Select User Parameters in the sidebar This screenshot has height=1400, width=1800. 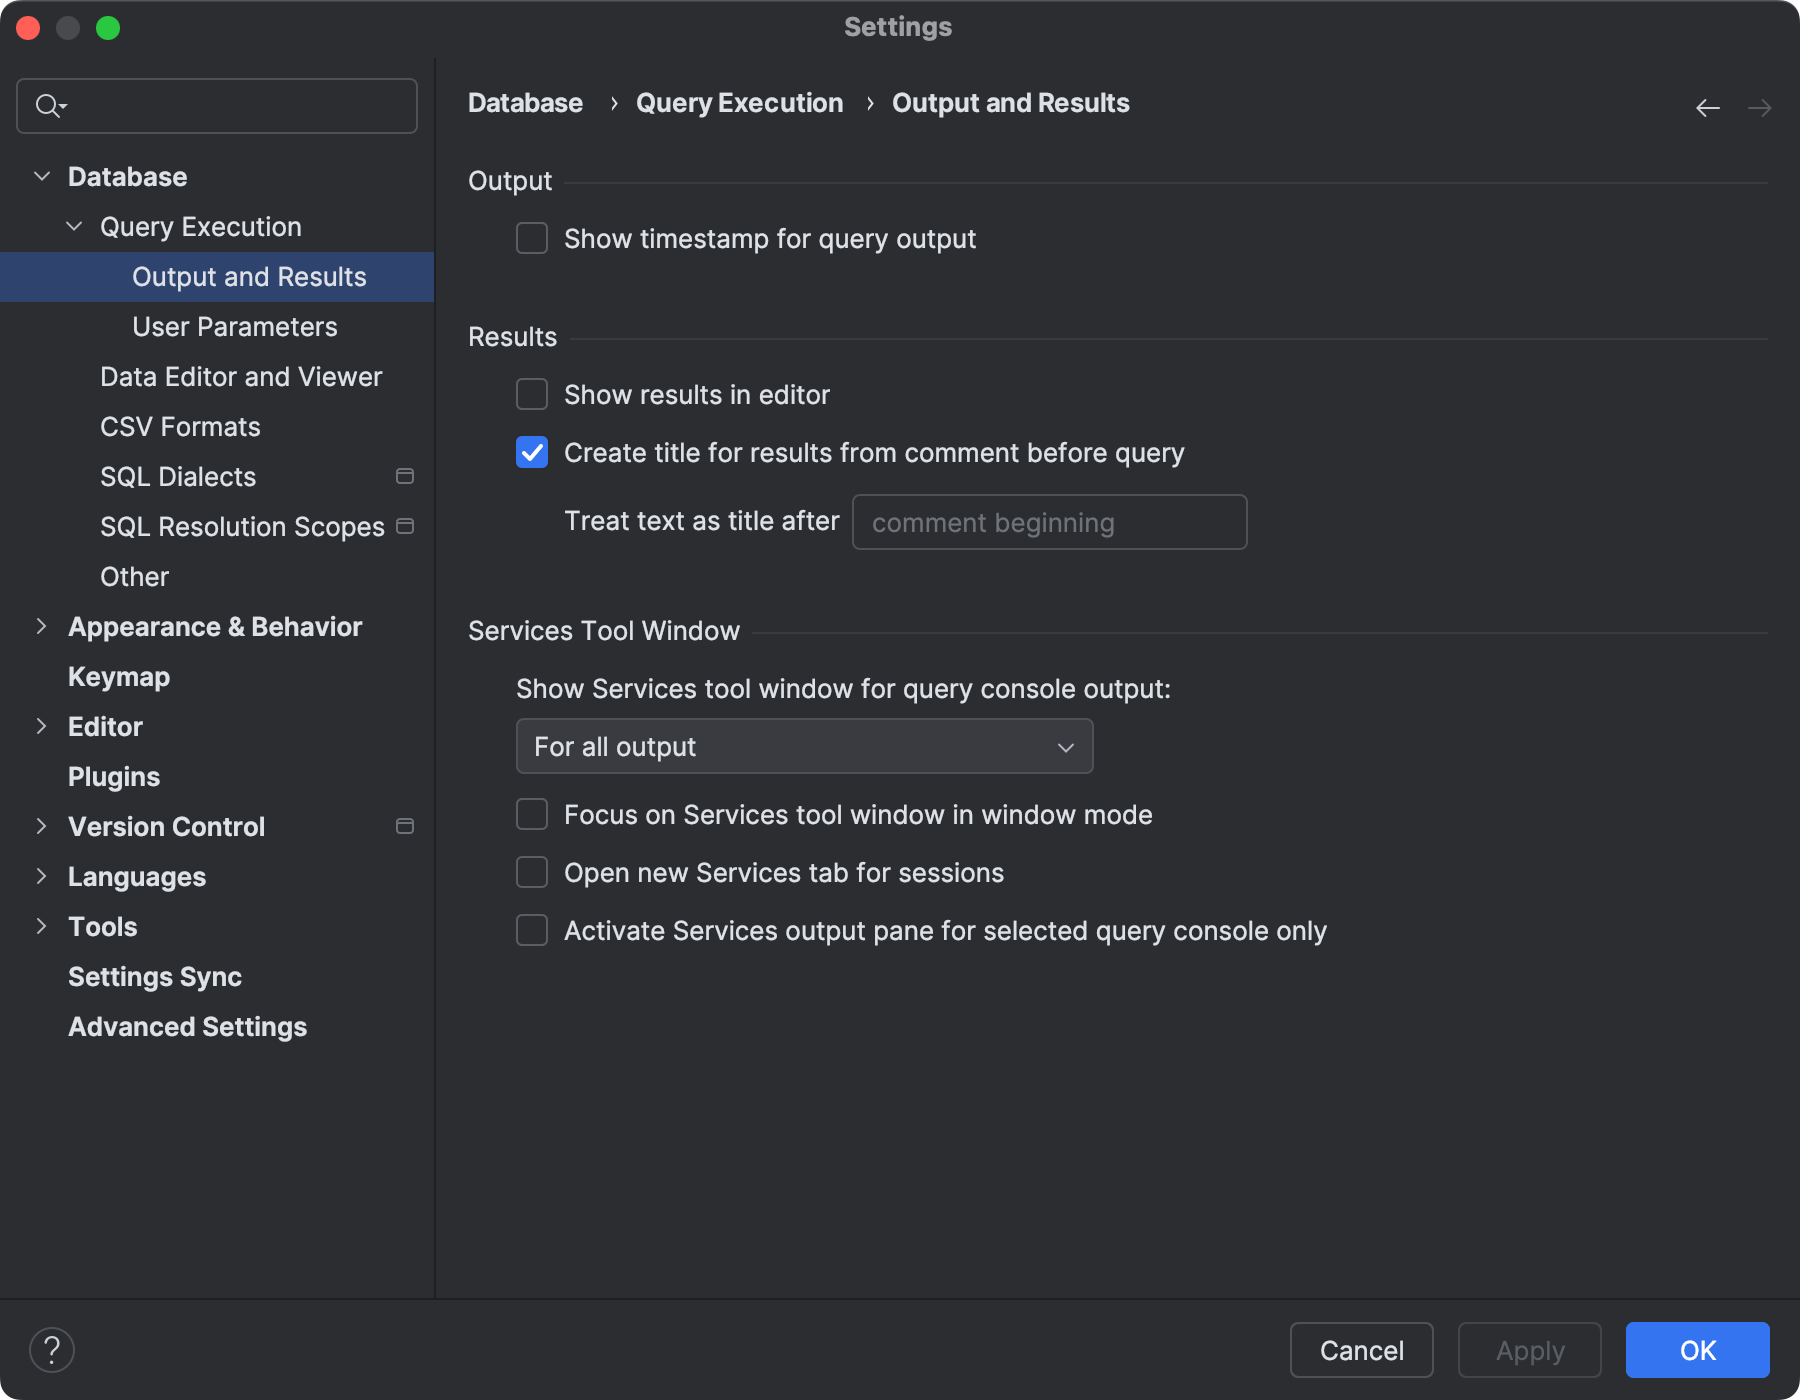coord(234,327)
